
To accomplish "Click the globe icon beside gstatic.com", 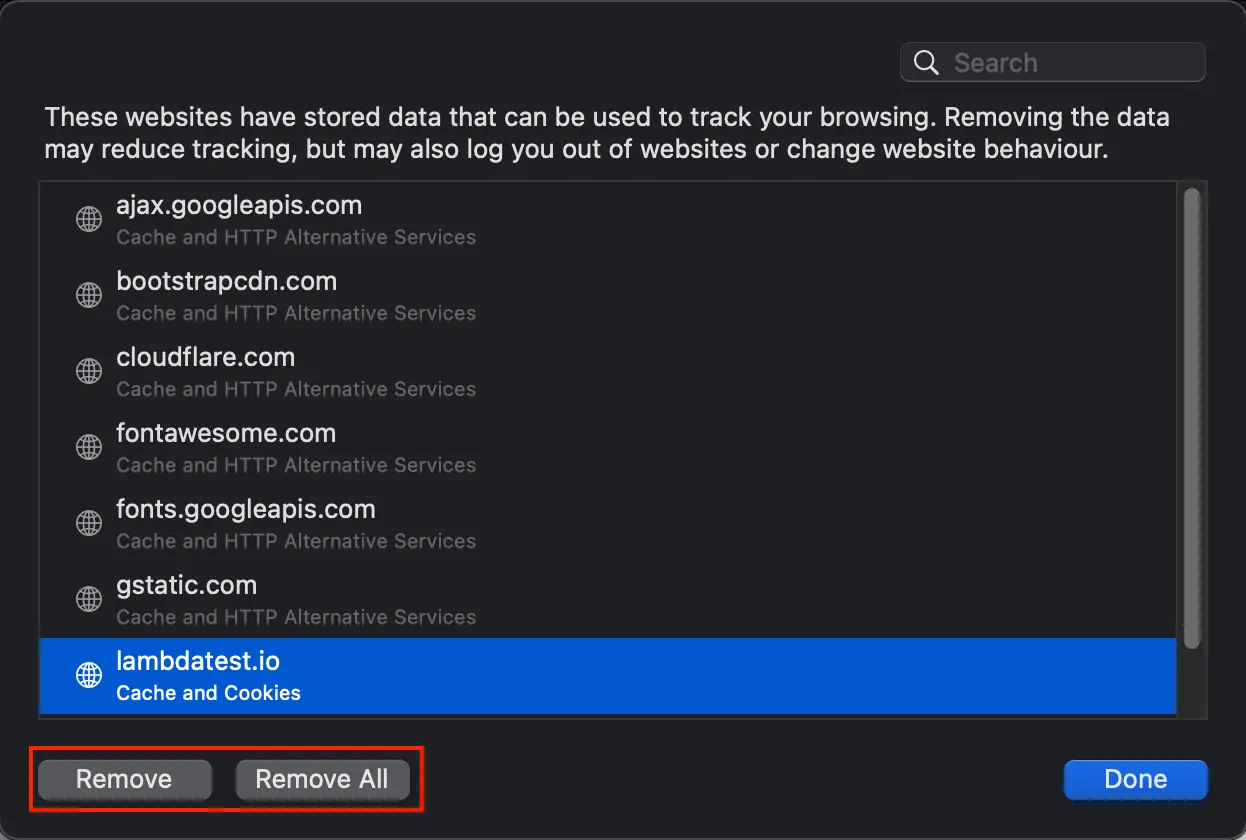I will point(88,599).
